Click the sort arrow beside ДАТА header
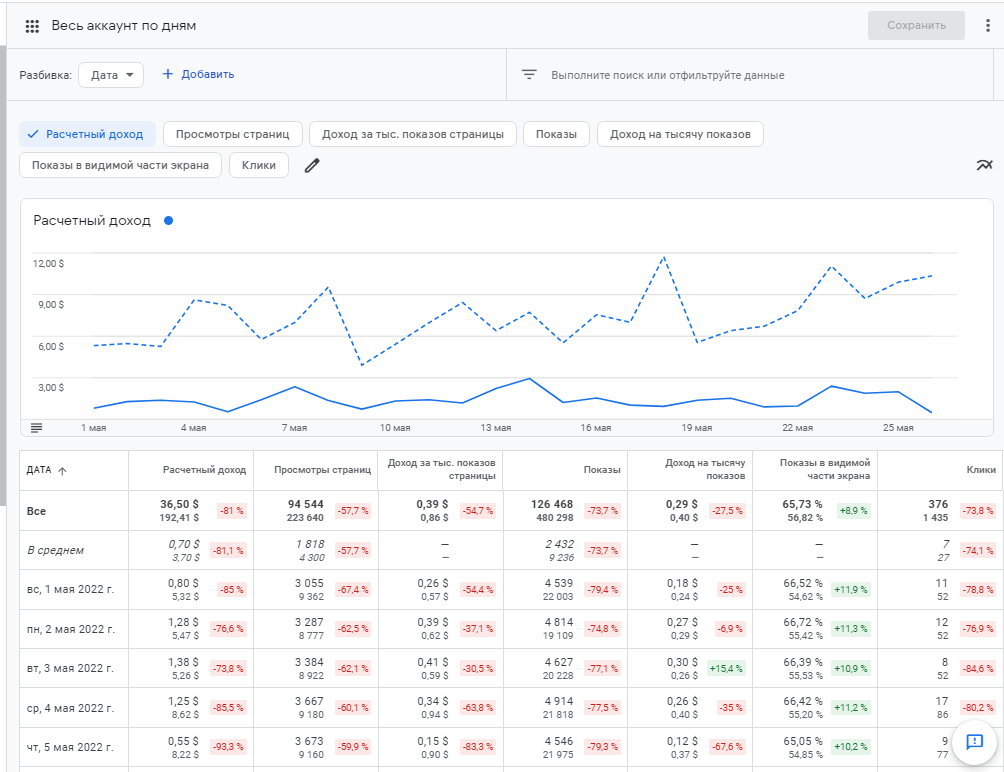Screen dimensions: 1004x772 pos(63,471)
